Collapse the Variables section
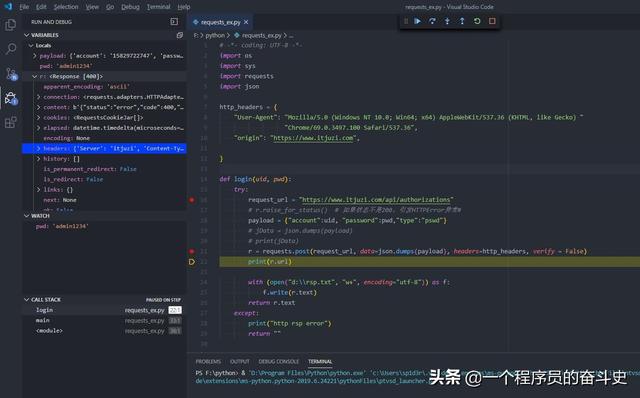Screen dimensions: 640x398 pyautogui.click(x=27, y=36)
